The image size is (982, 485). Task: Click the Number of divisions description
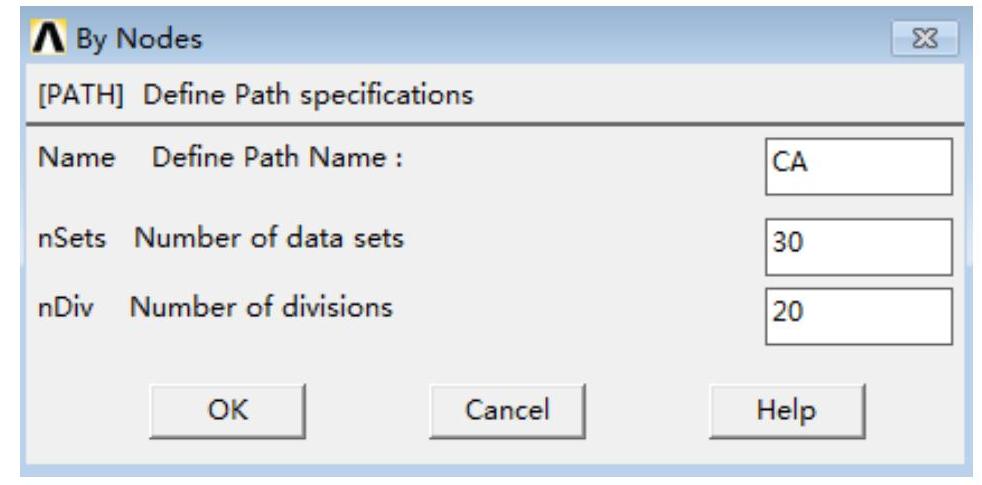point(260,309)
